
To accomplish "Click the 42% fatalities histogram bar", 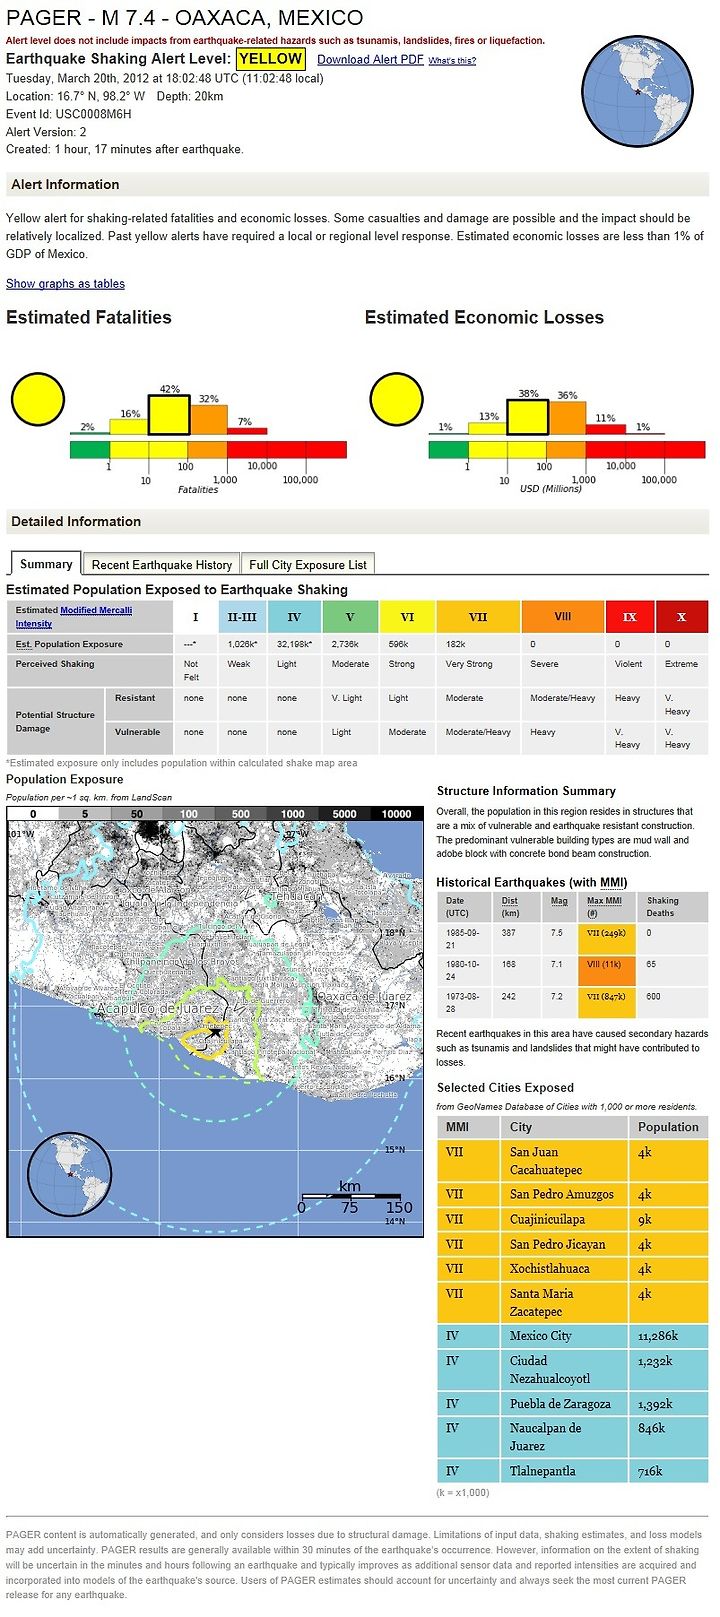I will 169,415.
